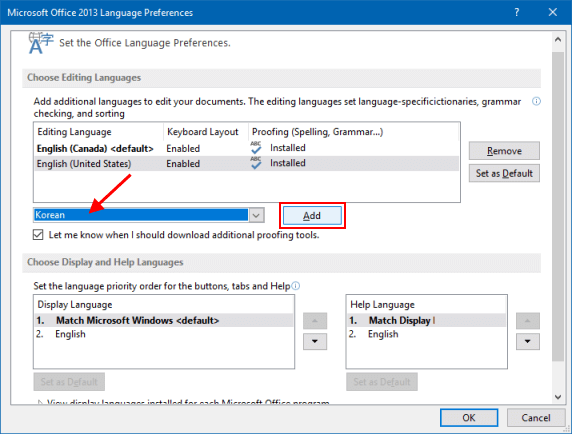
Task: Click the Office language preferences icon at top
Action: [40, 43]
